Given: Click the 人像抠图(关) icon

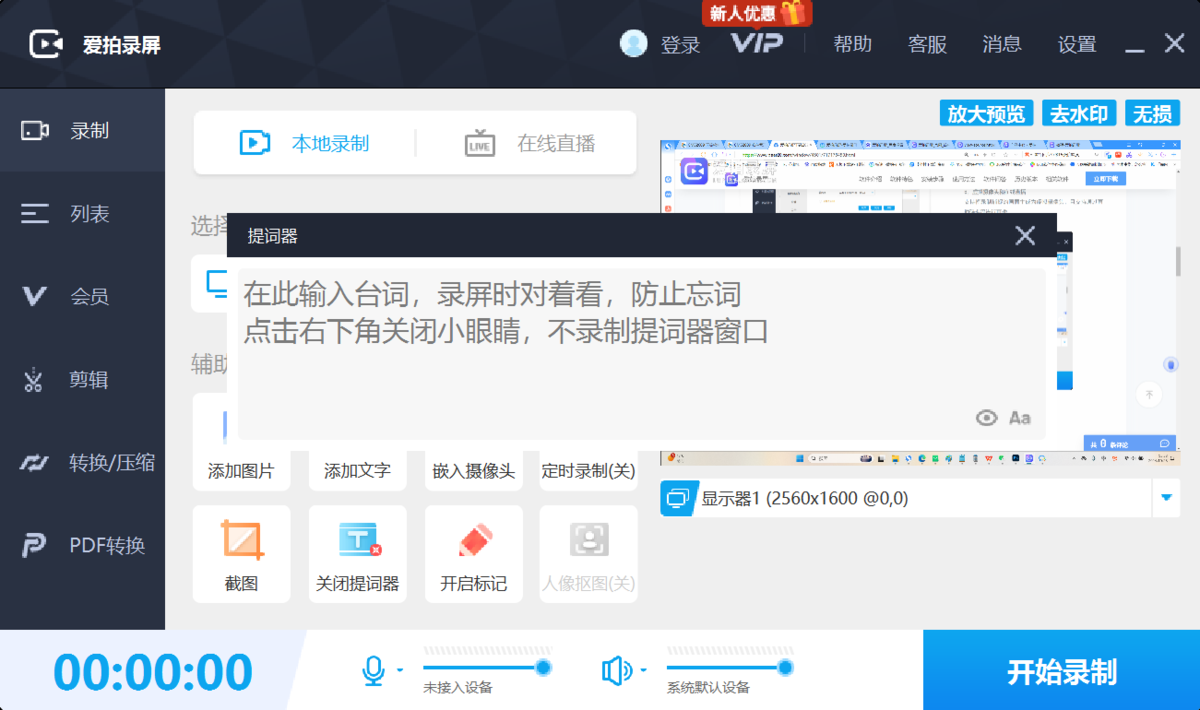Looking at the screenshot, I should pos(589,540).
